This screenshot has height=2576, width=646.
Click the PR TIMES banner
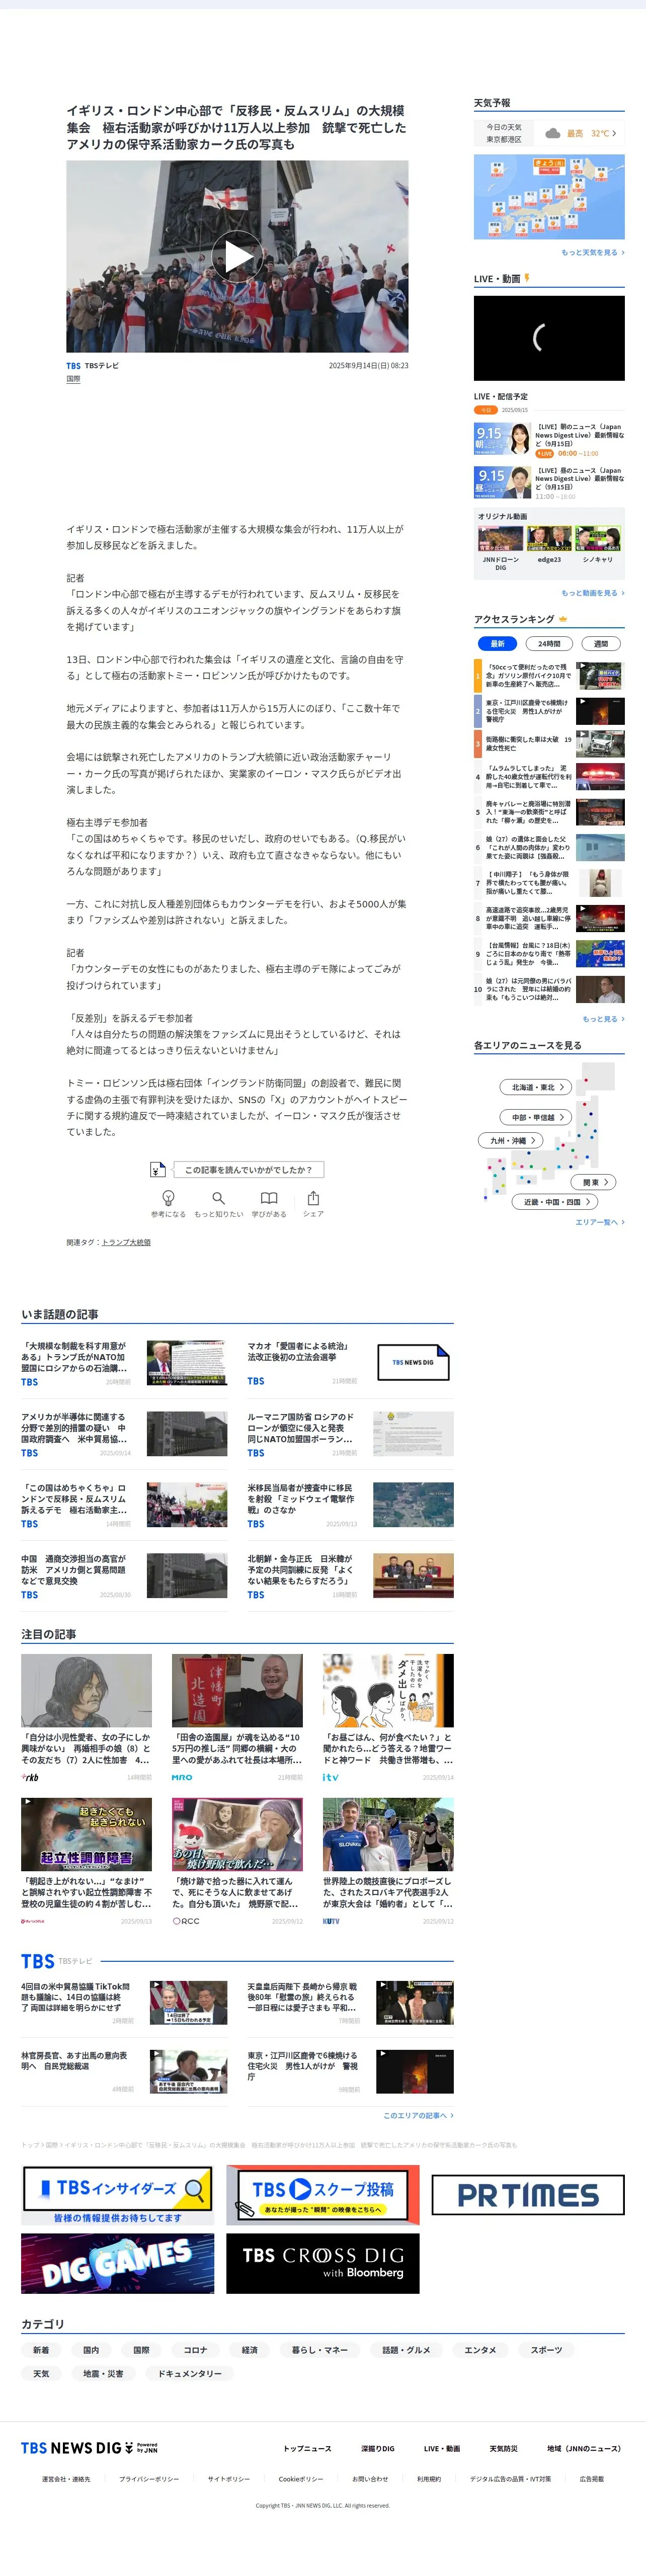(x=528, y=2195)
